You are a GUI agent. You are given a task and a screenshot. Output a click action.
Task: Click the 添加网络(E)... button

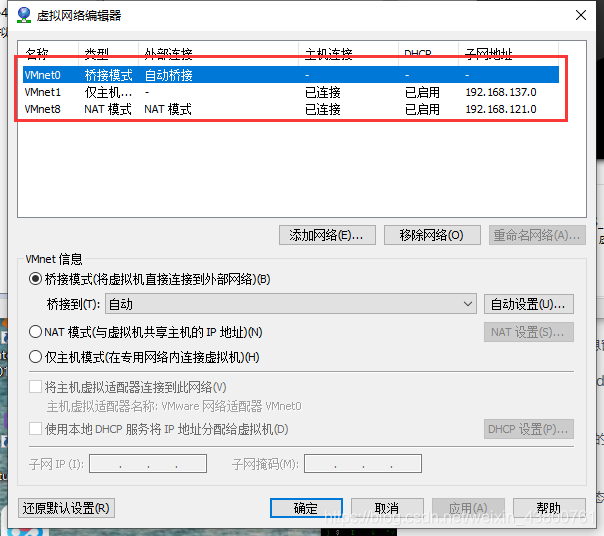327,235
